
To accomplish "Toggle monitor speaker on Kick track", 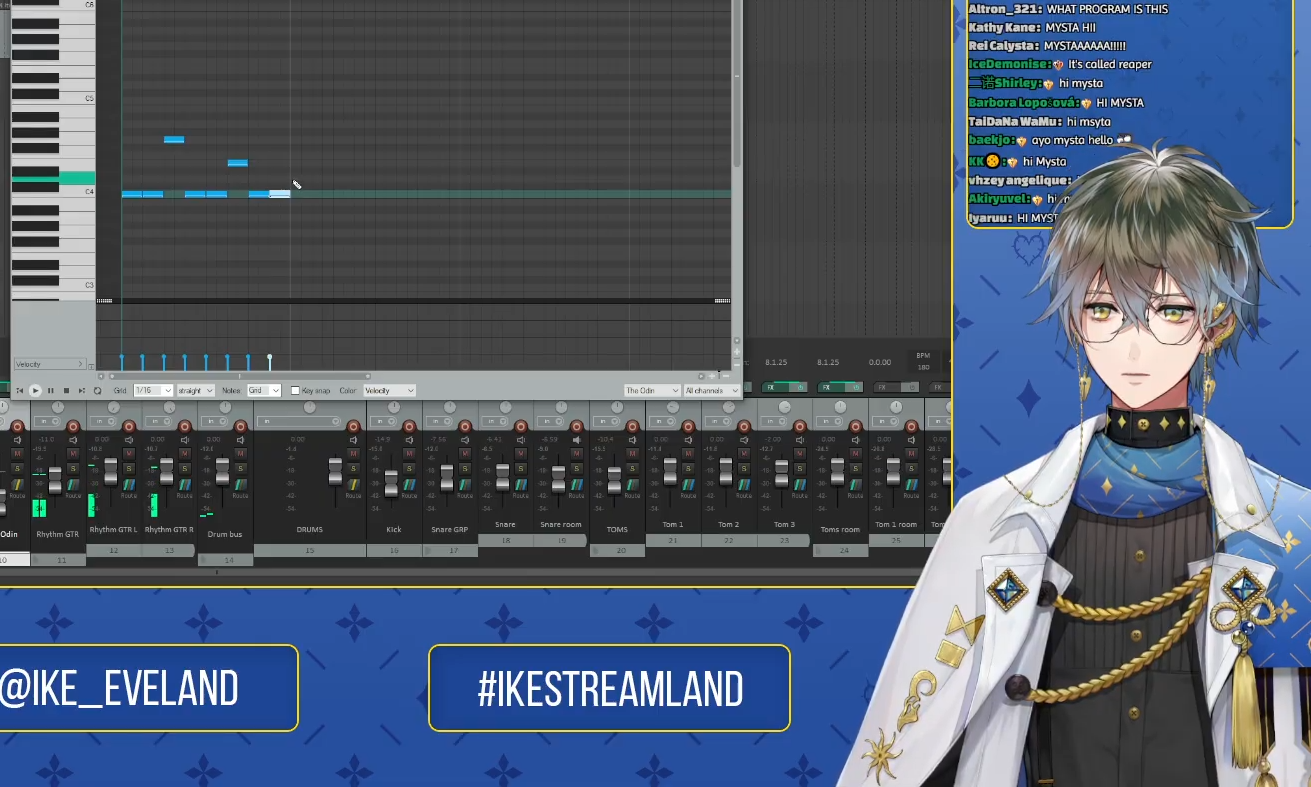I will point(409,440).
